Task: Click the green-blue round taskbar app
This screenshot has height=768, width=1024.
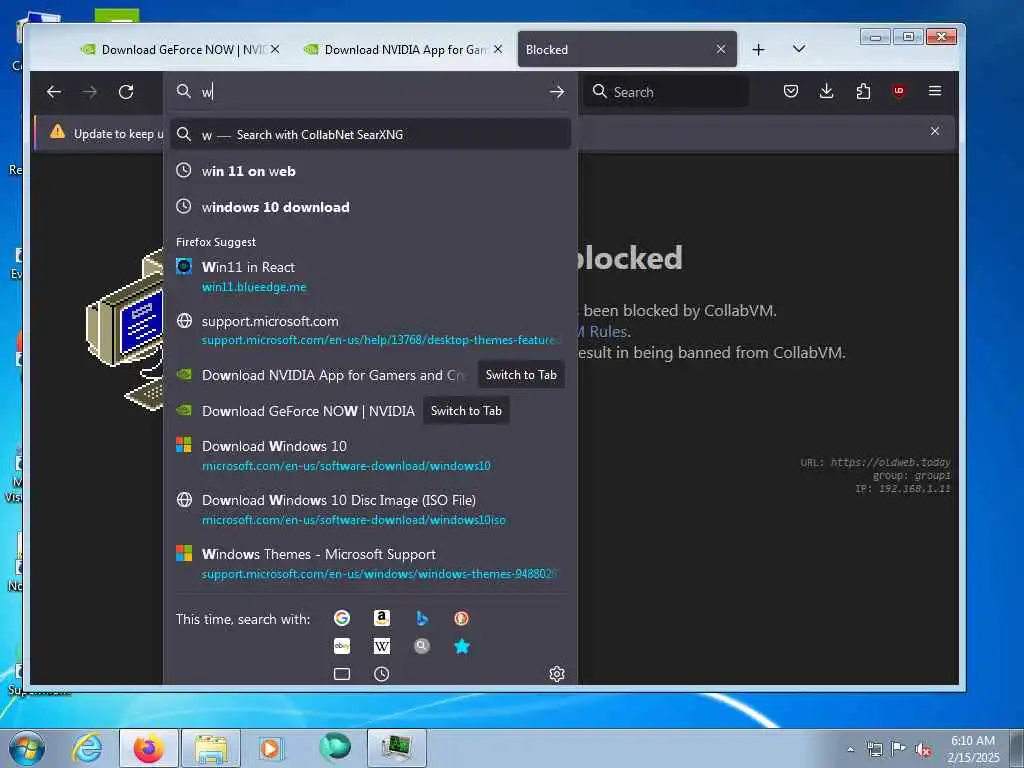Action: coord(335,747)
